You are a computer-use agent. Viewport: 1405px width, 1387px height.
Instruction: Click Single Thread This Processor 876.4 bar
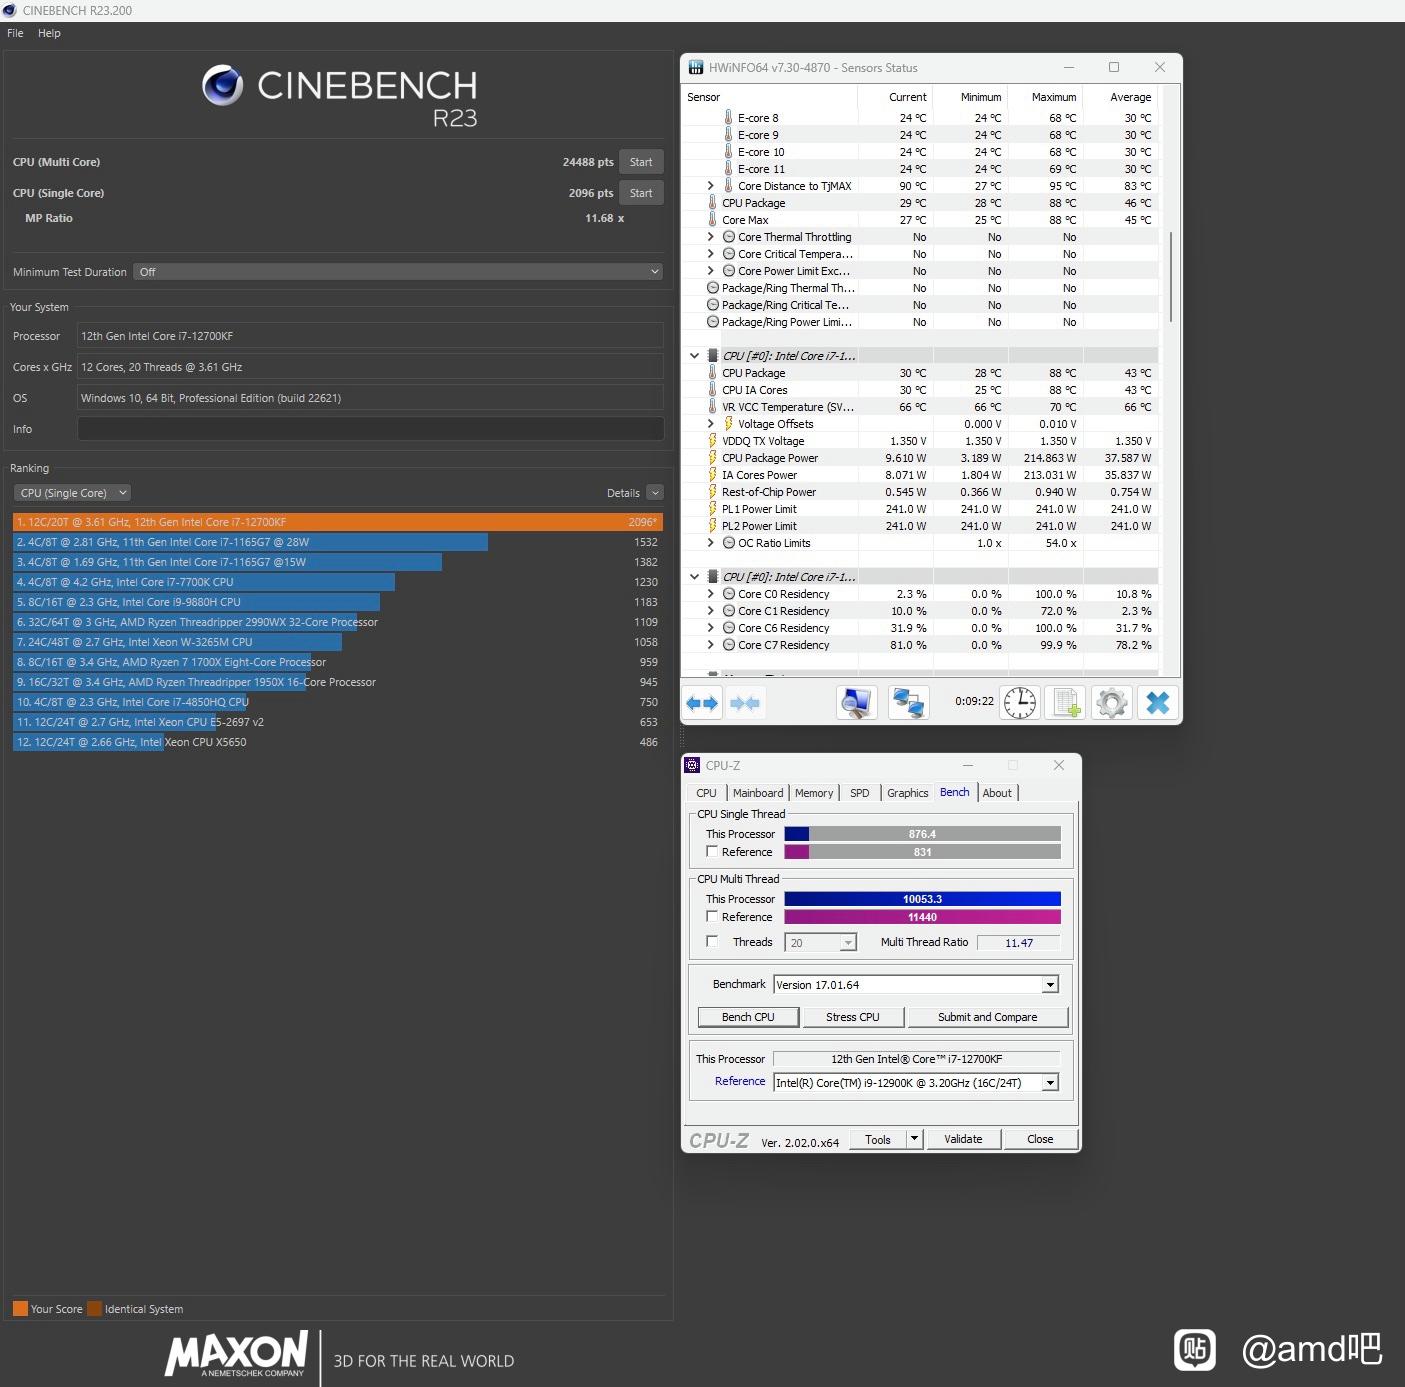coord(922,834)
